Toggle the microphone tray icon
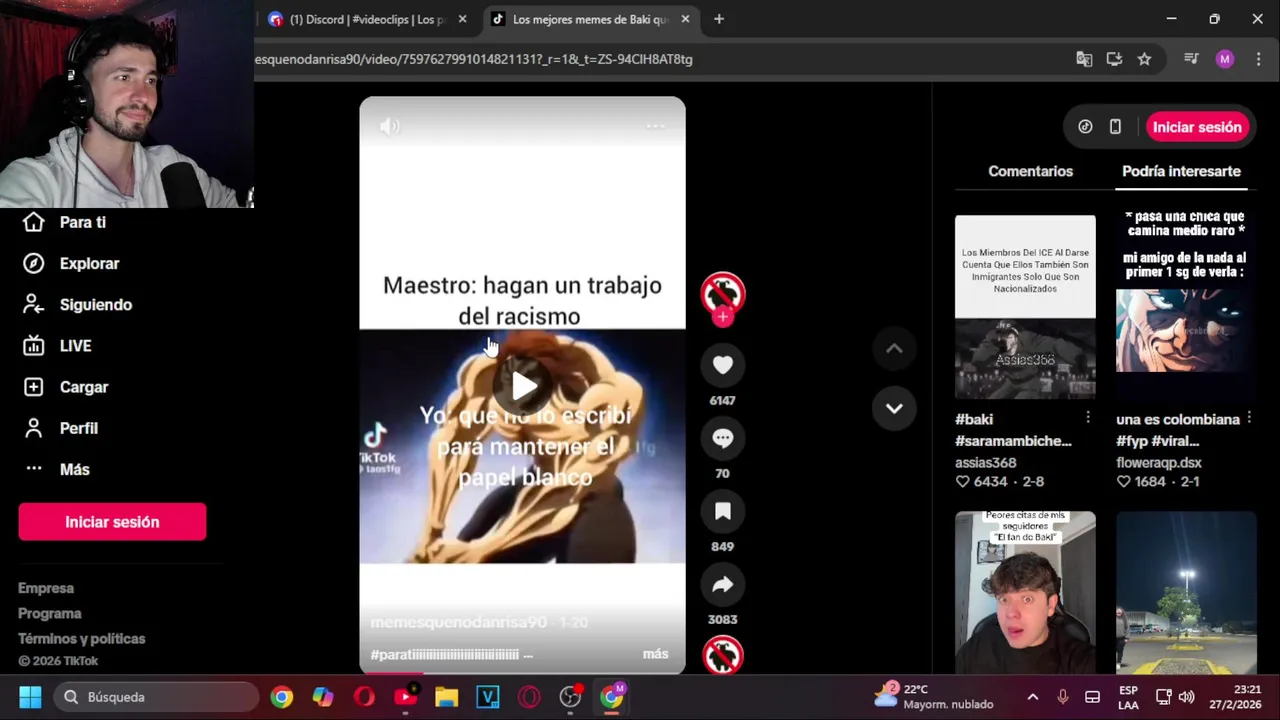The image size is (1280, 720). 1062,697
